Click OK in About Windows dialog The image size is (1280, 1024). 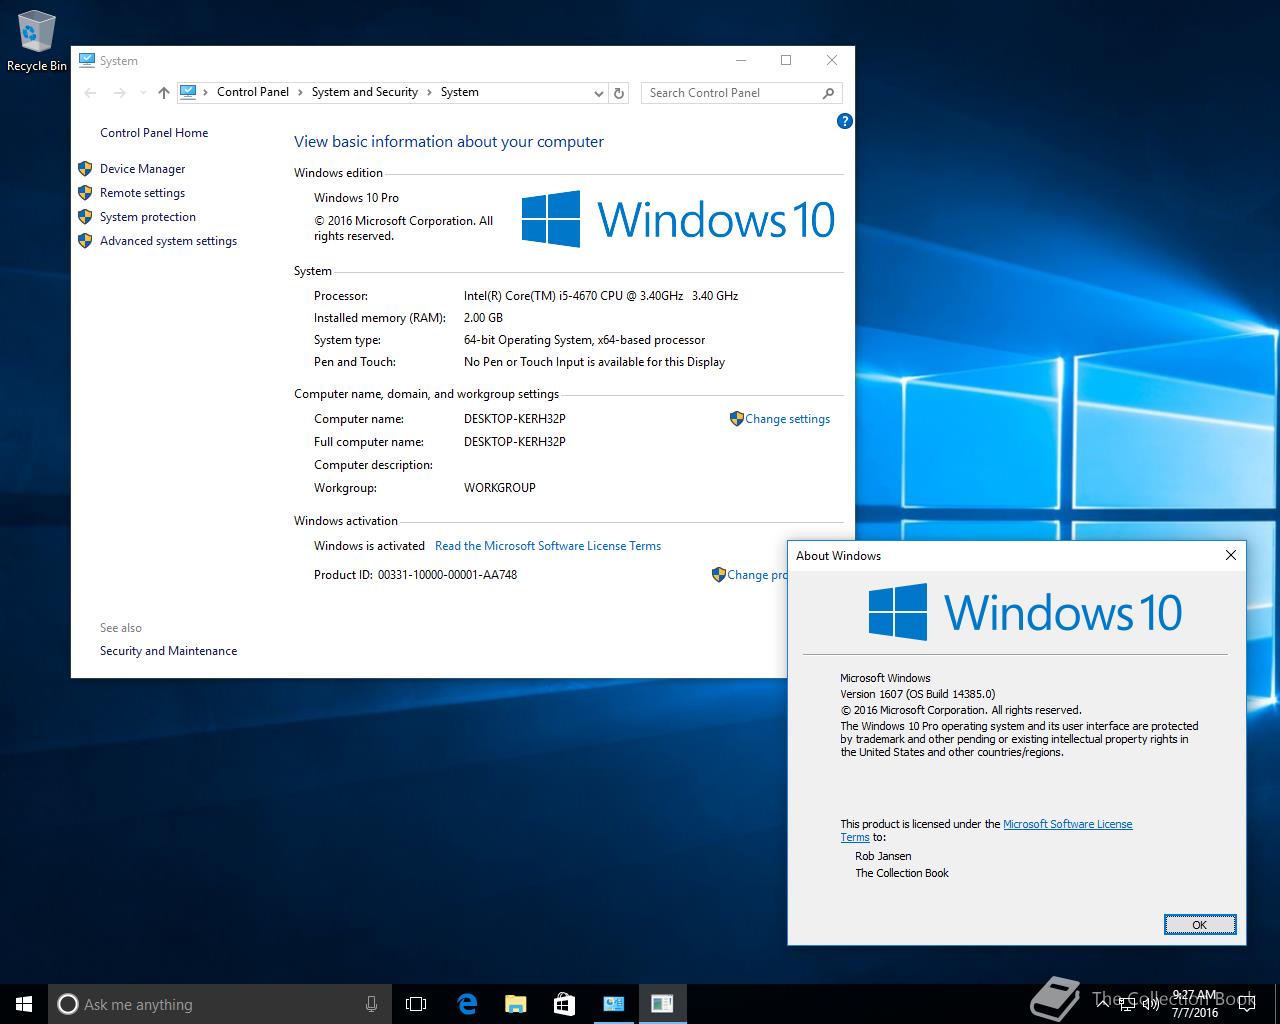[x=1200, y=925]
